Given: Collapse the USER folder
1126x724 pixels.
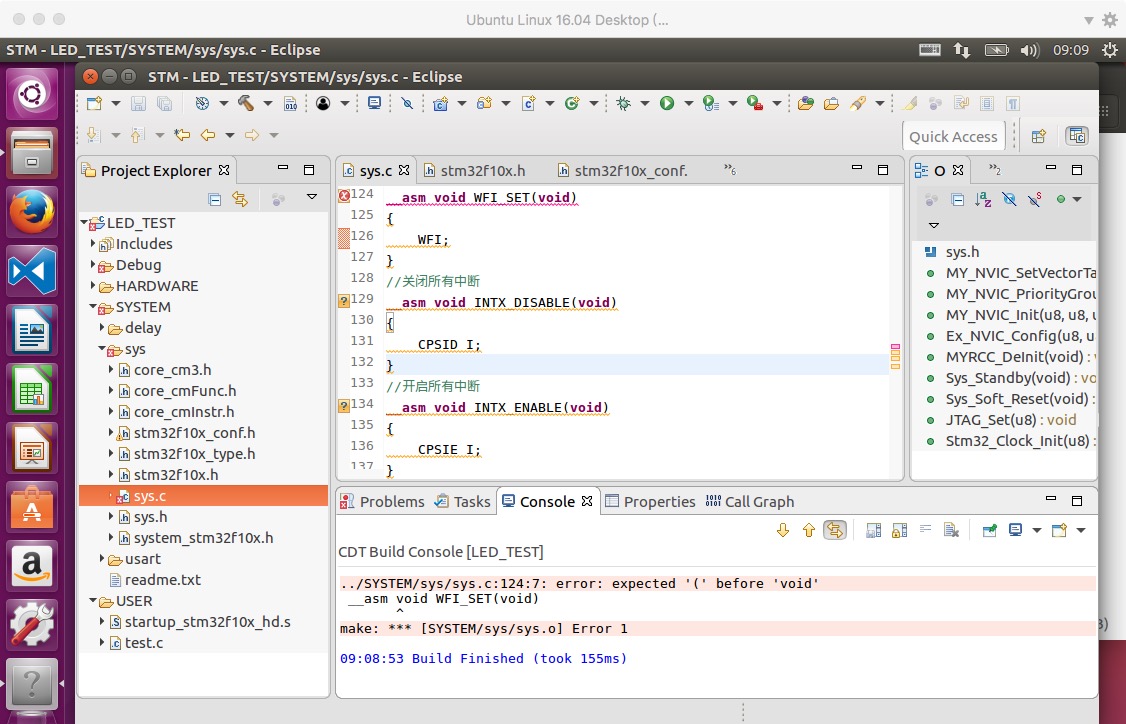Looking at the screenshot, I should (x=93, y=600).
